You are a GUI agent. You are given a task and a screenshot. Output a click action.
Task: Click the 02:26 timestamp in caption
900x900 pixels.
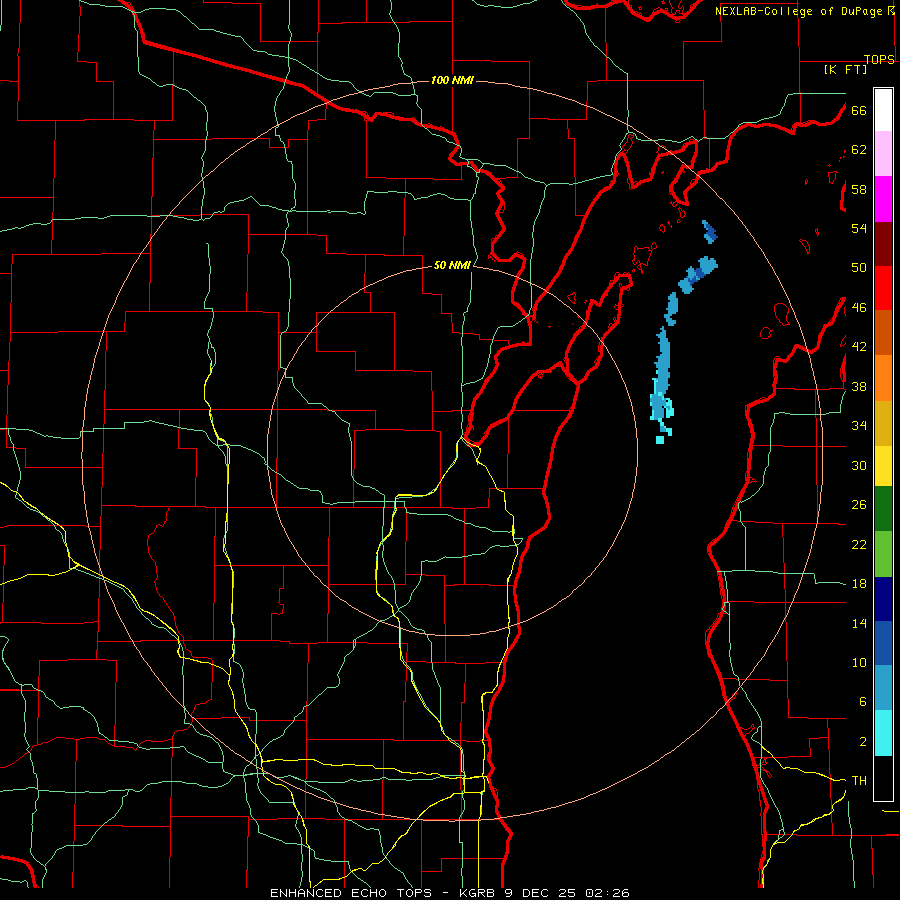(607, 893)
